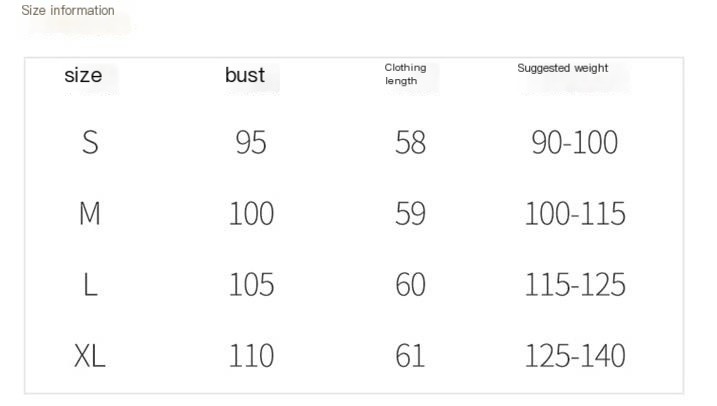Select bust value 105

(x=251, y=285)
